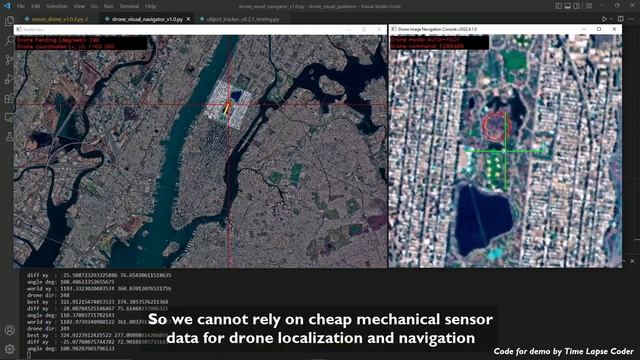Minimize the Visual Studio Code window
640x360 pixels.
[x=602, y=6]
